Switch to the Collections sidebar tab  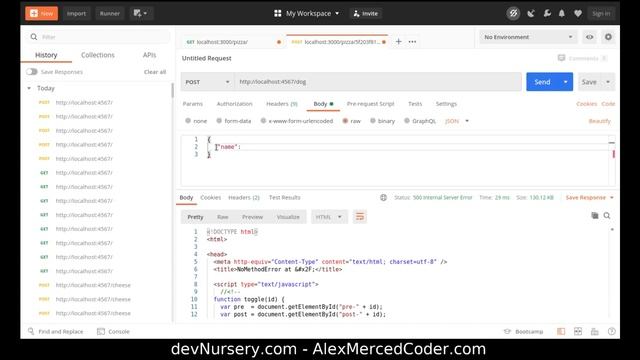[98, 55]
